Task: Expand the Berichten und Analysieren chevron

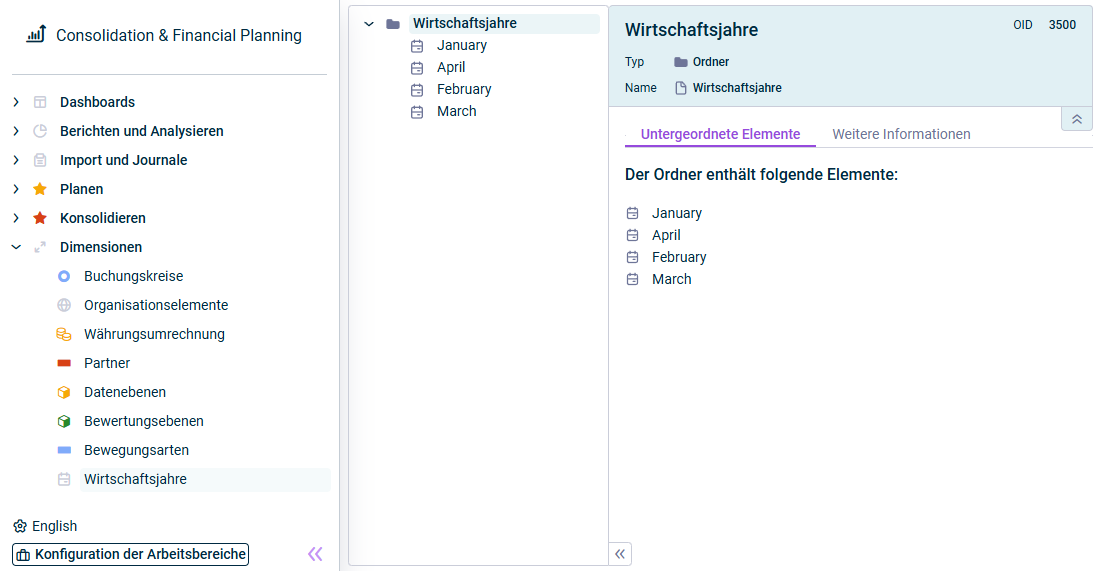Action: pyautogui.click(x=16, y=131)
